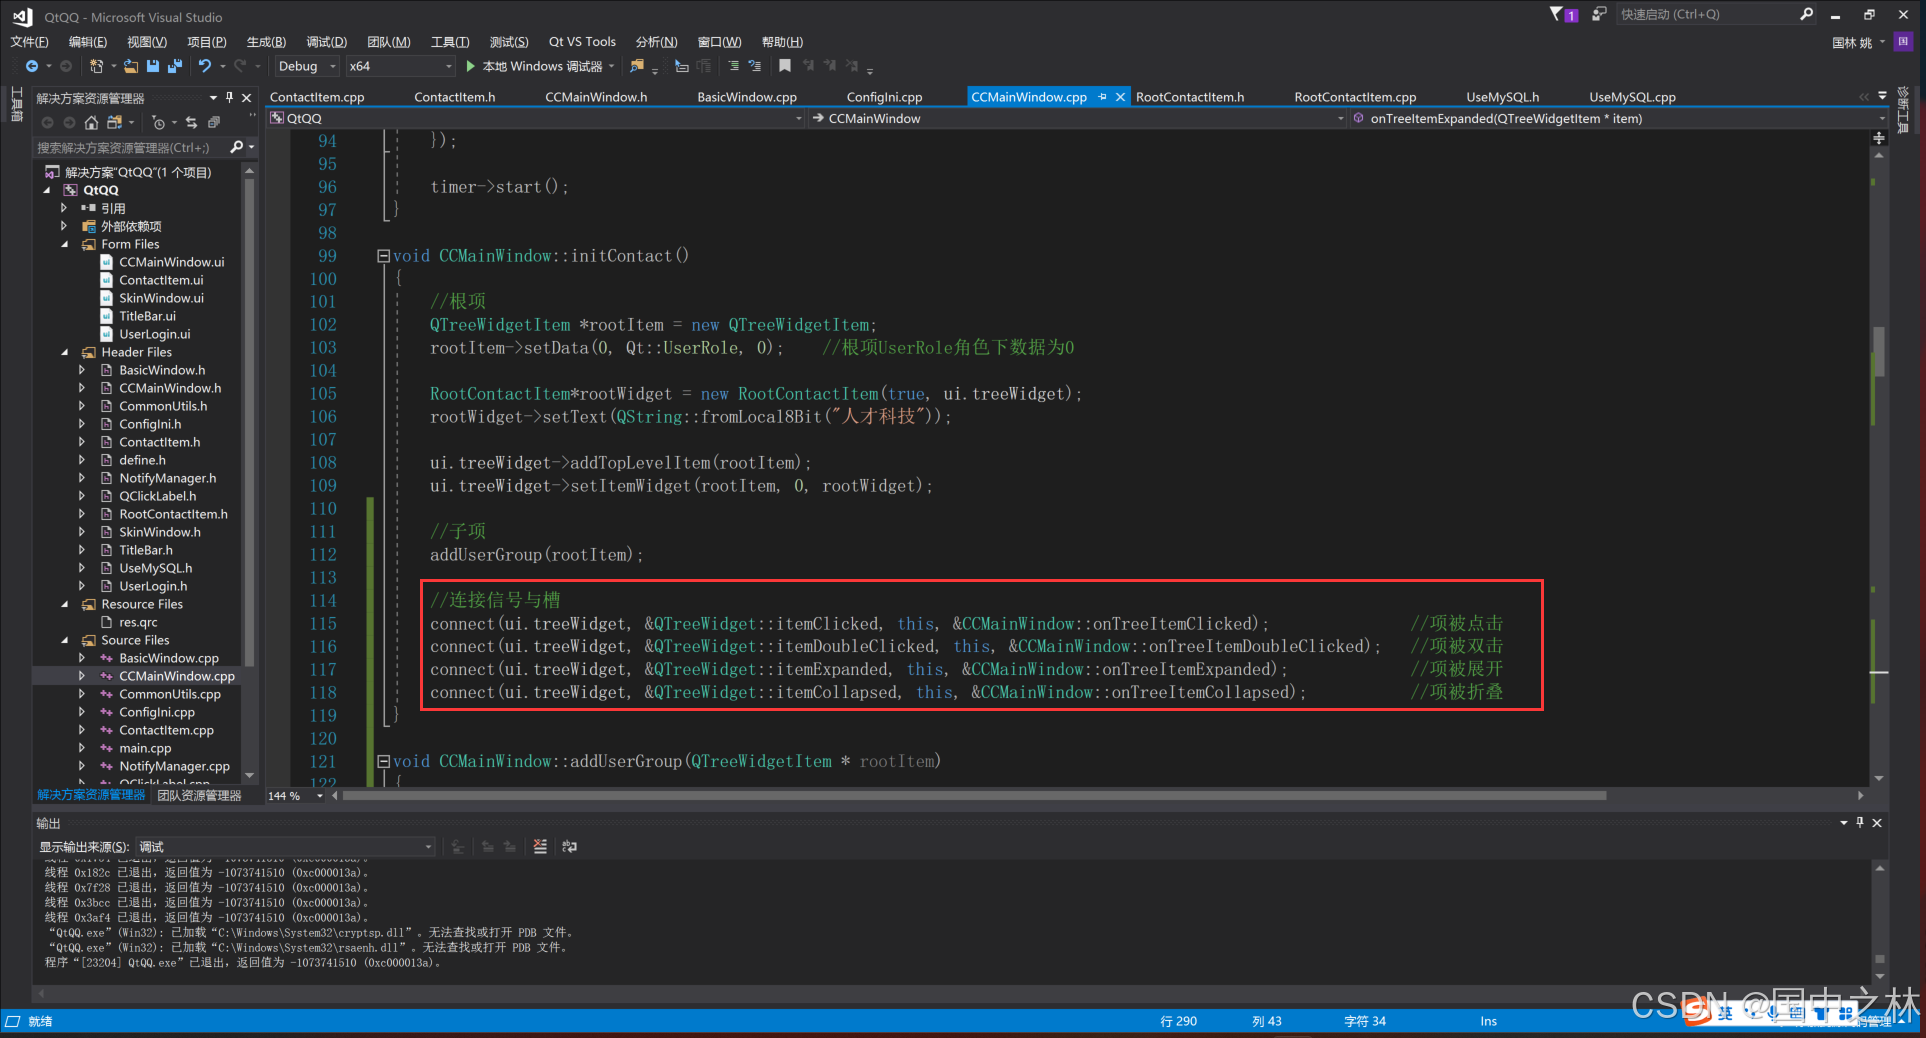
Task: Click the editor horizontal scrollbar
Action: 975,796
